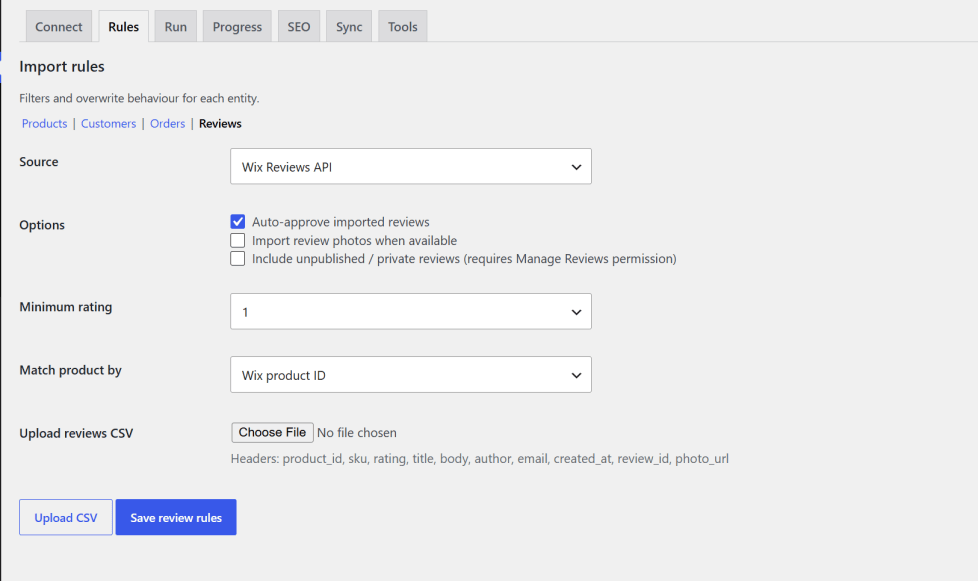
Task: Select the Reviews rules section
Action: (x=220, y=123)
